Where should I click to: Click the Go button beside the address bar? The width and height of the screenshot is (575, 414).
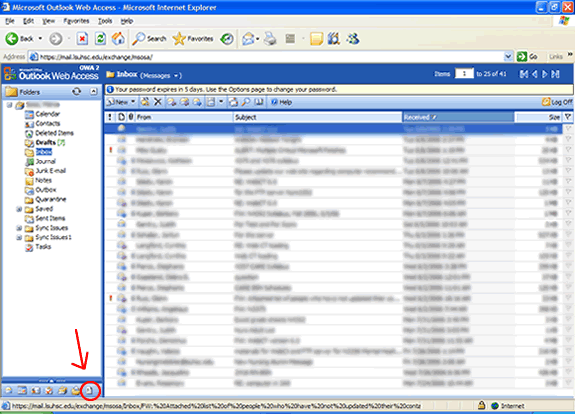click(x=527, y=56)
